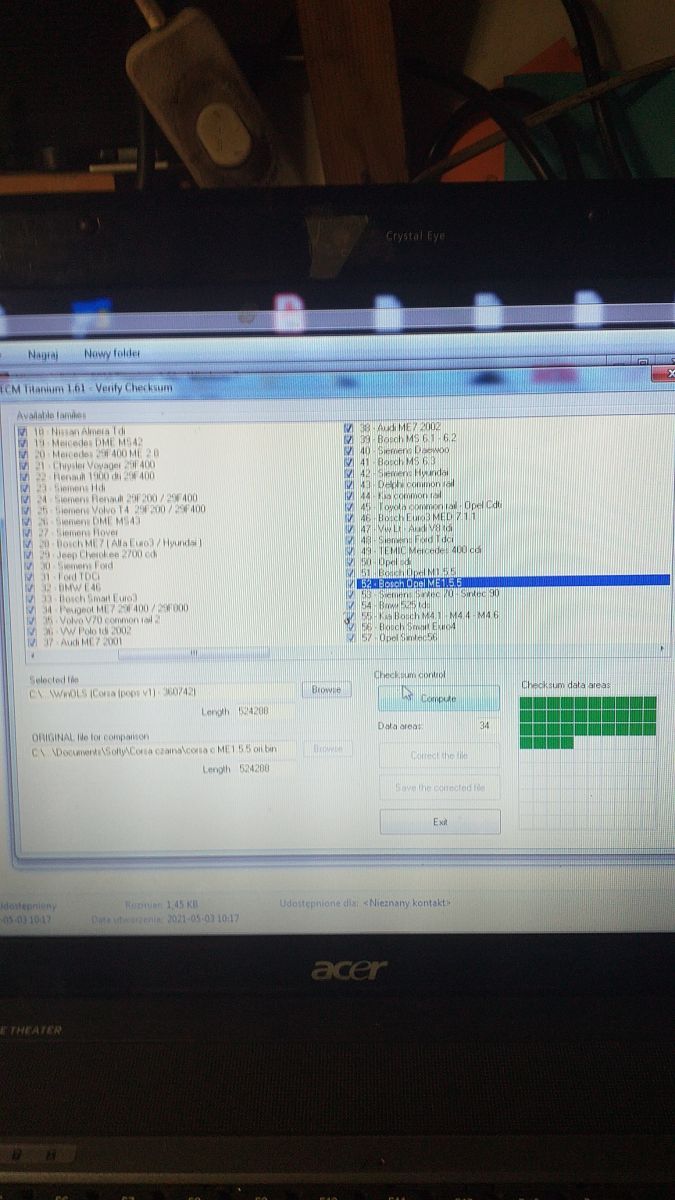Toggle checkbox for Delphi common rail
This screenshot has width=675, height=1200.
[349, 483]
